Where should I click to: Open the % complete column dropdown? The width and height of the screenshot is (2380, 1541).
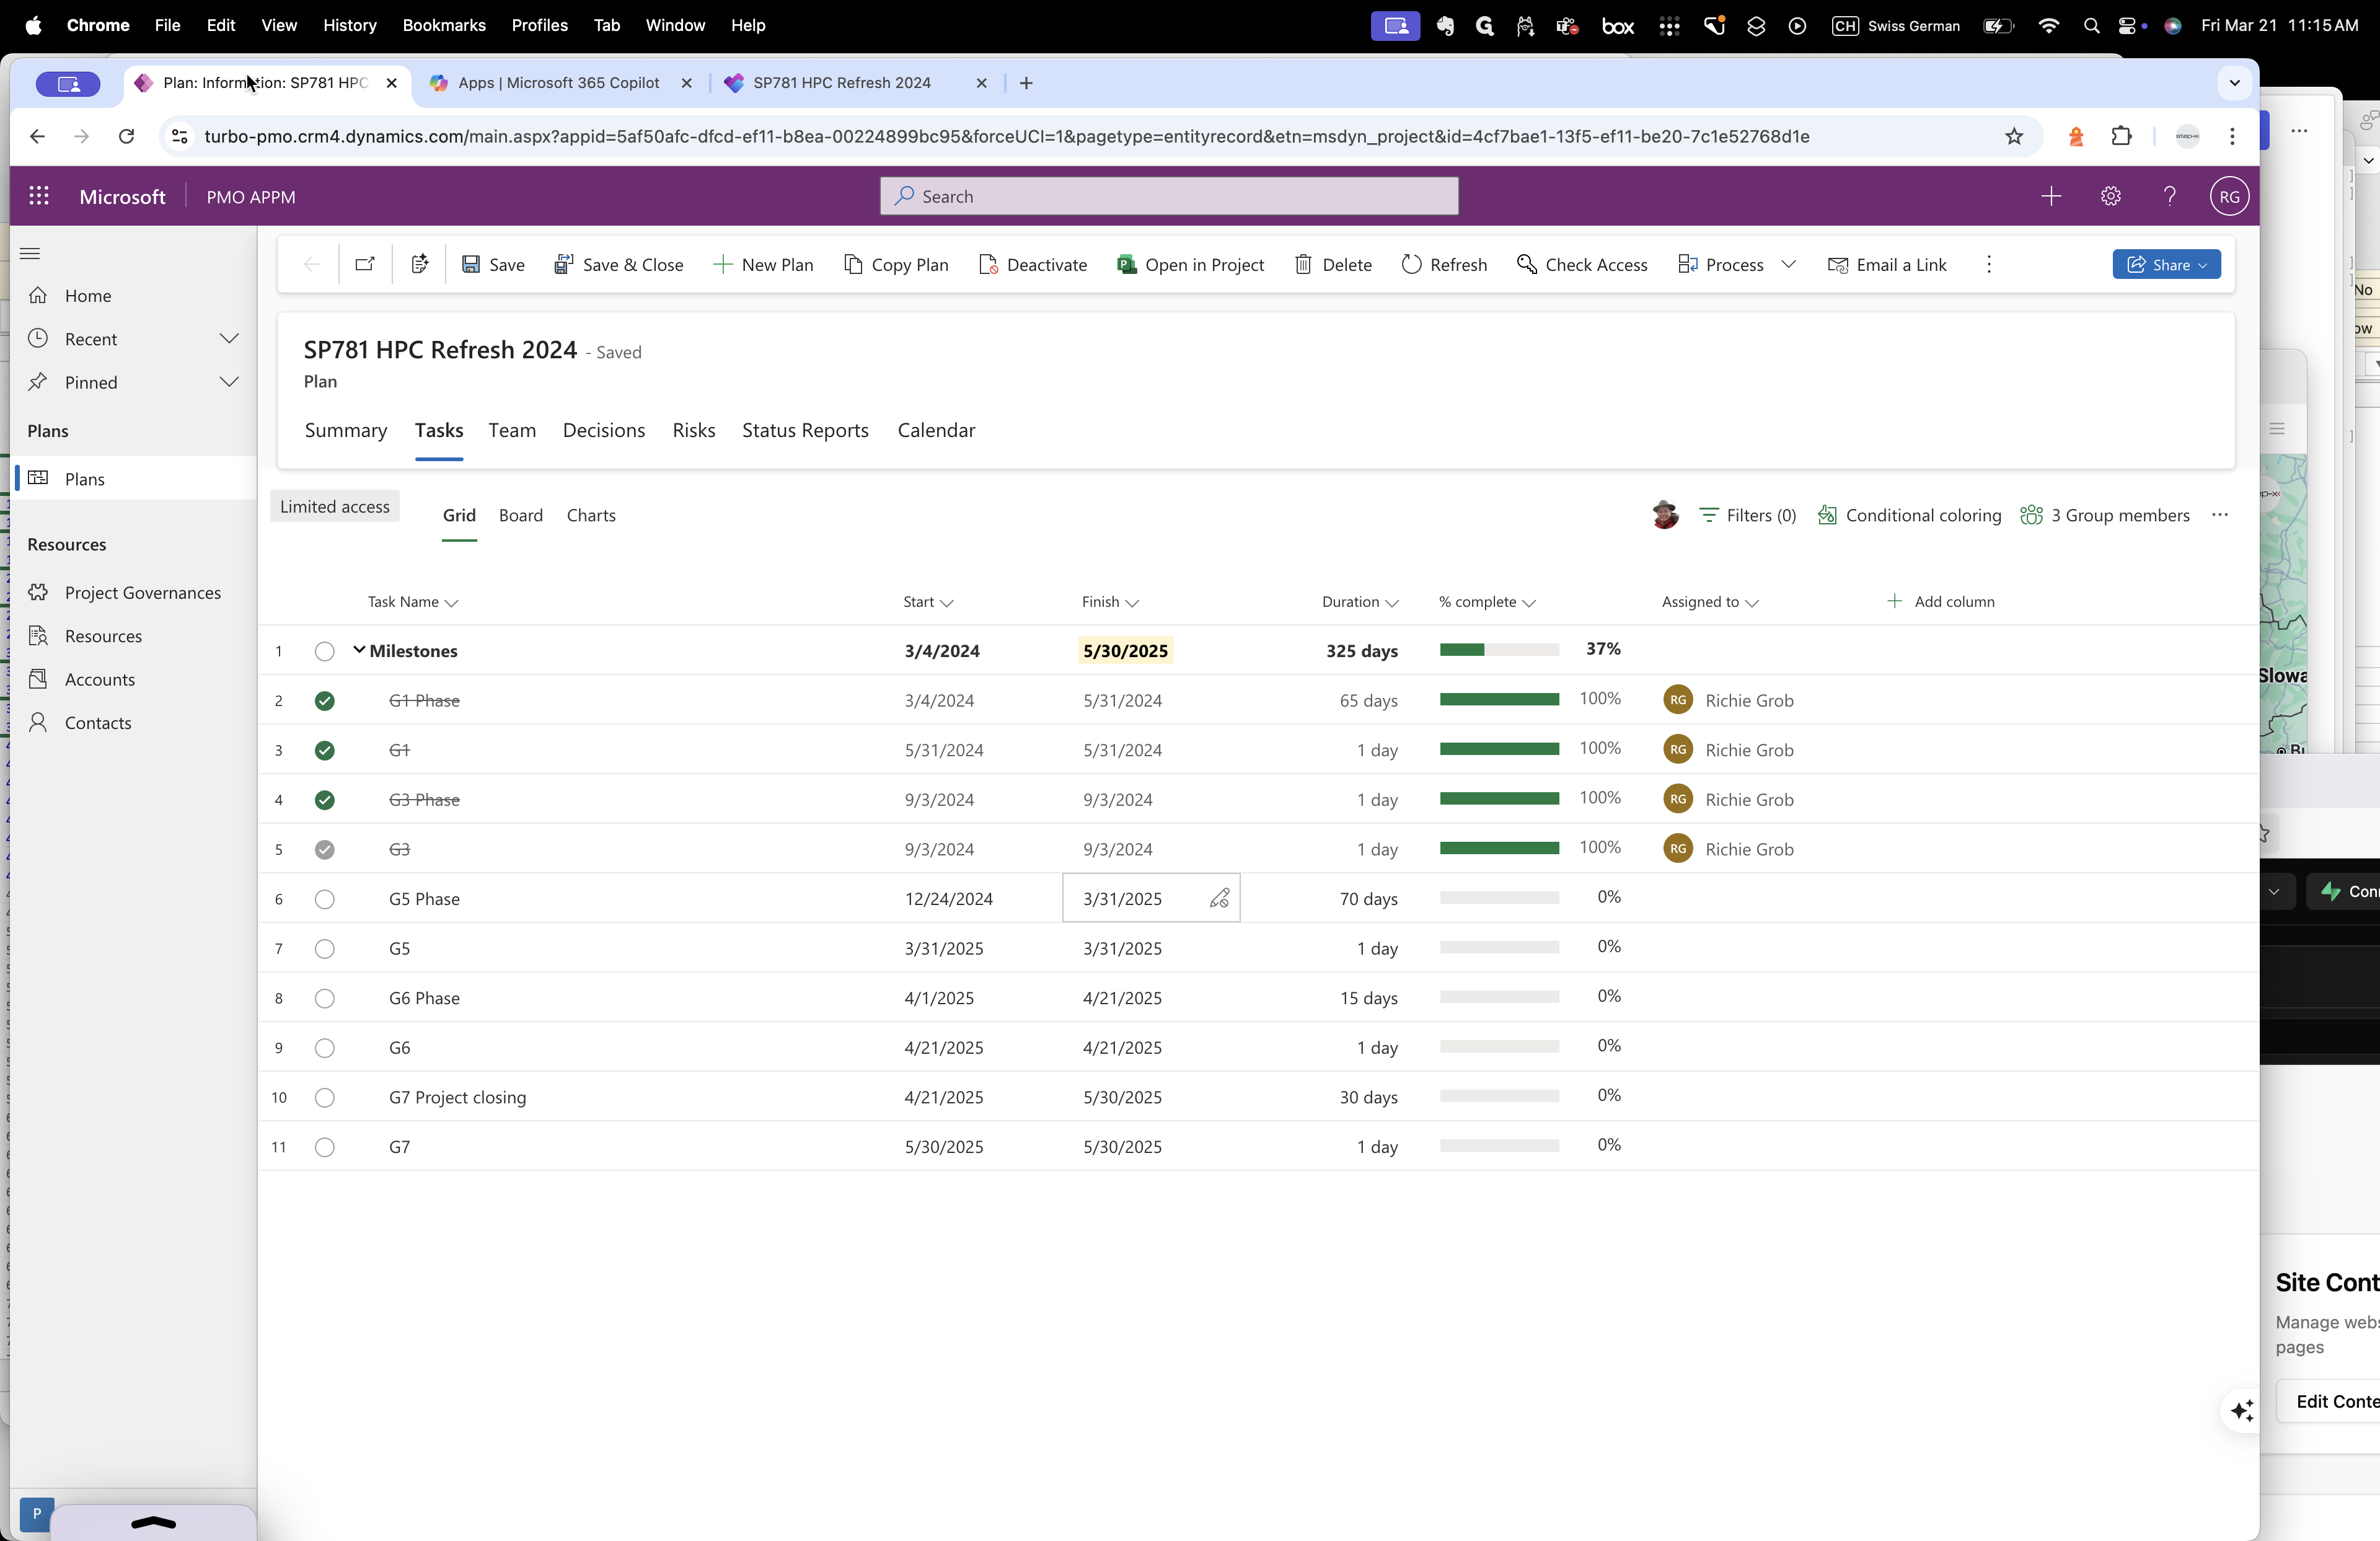point(1528,602)
